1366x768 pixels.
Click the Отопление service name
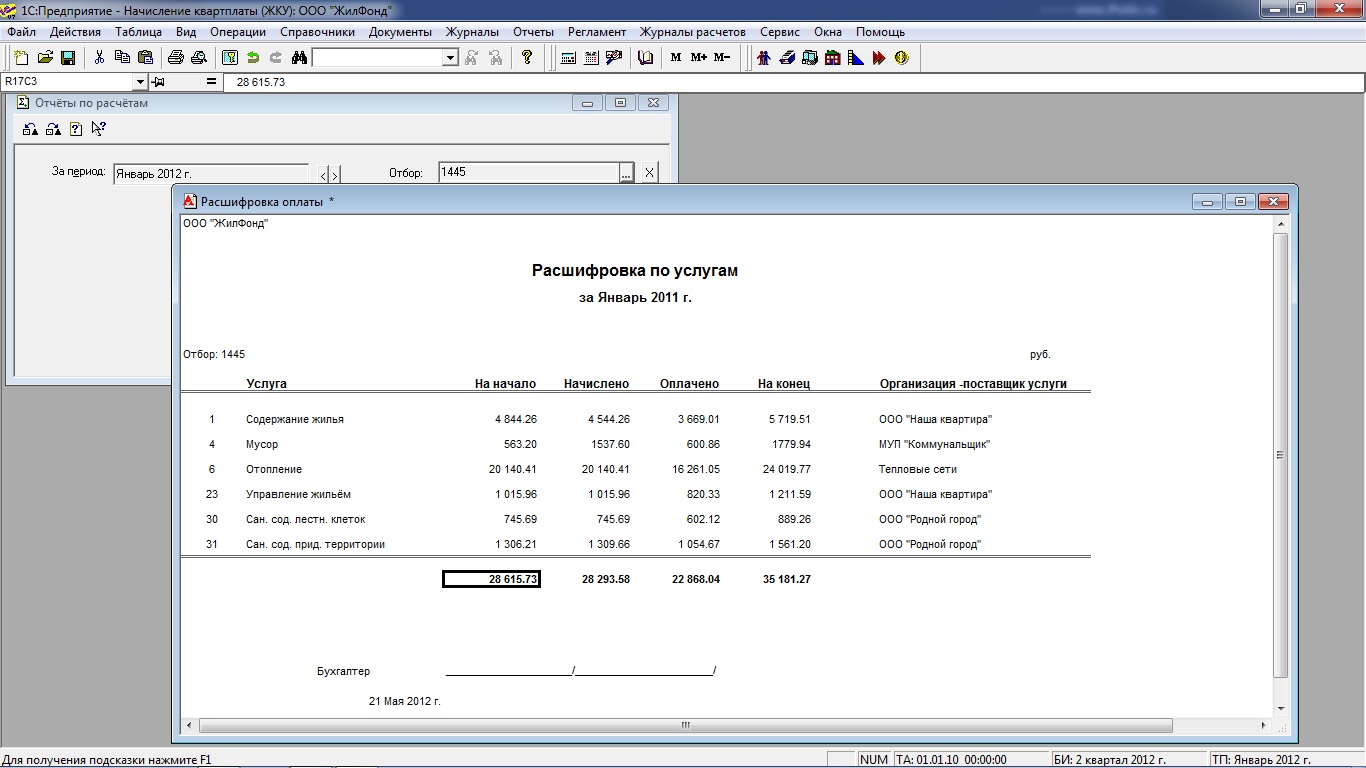coord(274,469)
